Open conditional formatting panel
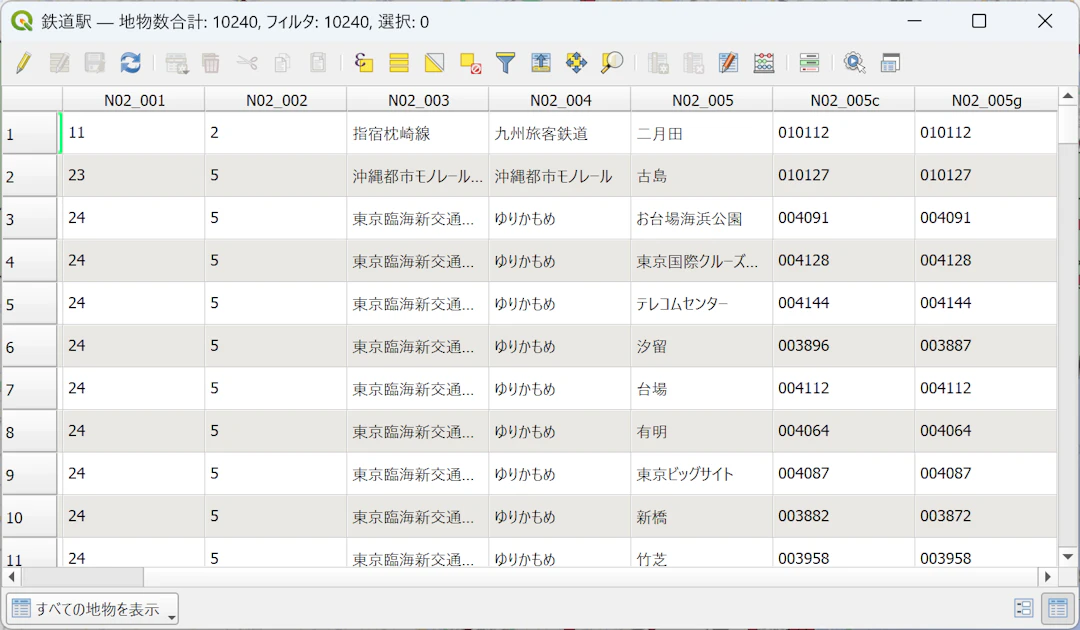The image size is (1080, 630). [809, 63]
